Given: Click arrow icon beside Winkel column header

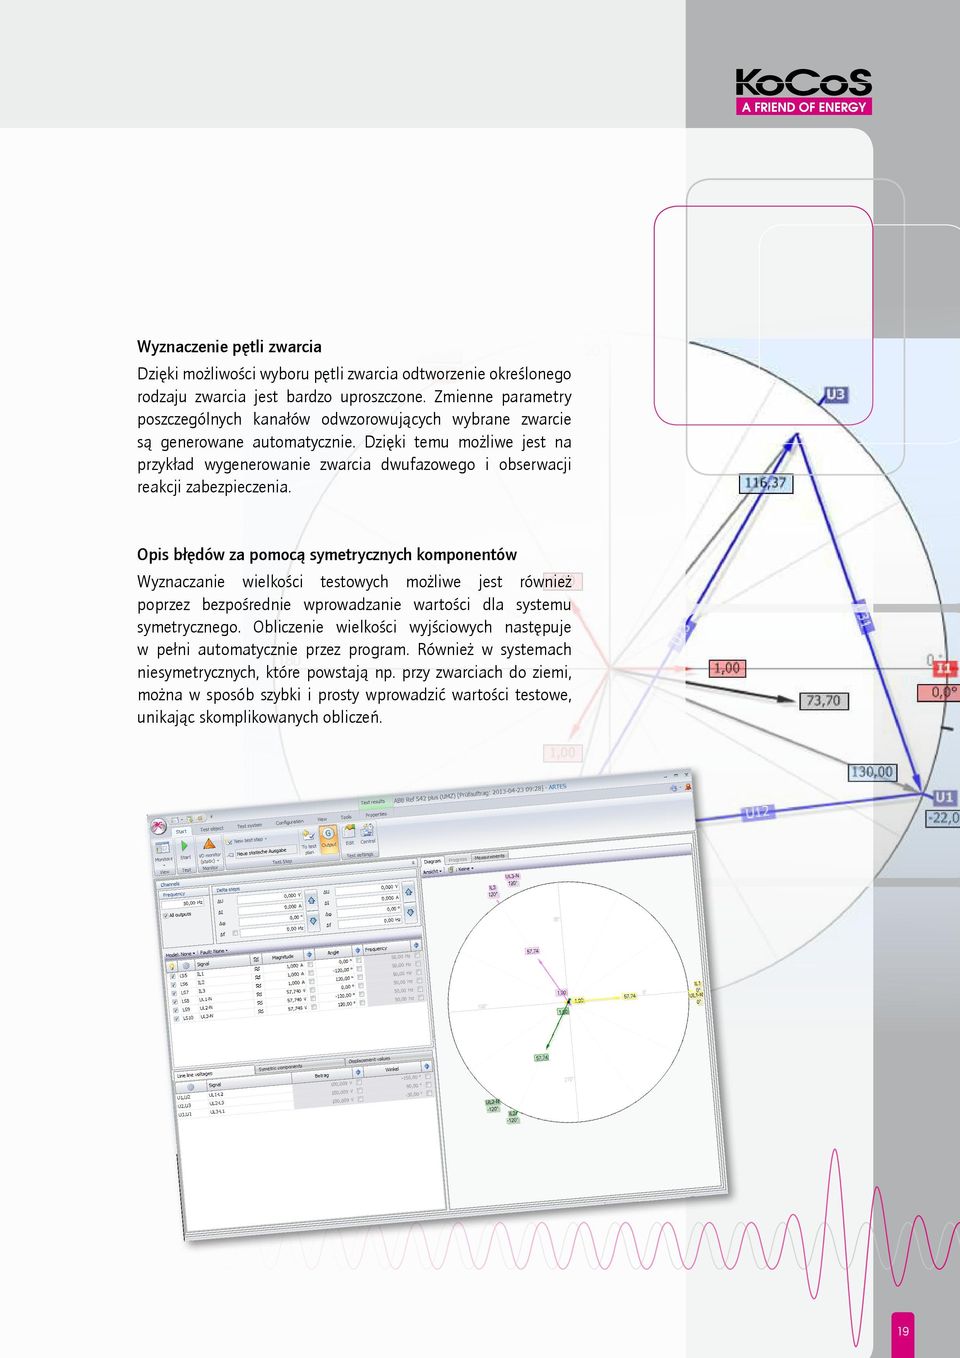Looking at the screenshot, I should tap(427, 1066).
